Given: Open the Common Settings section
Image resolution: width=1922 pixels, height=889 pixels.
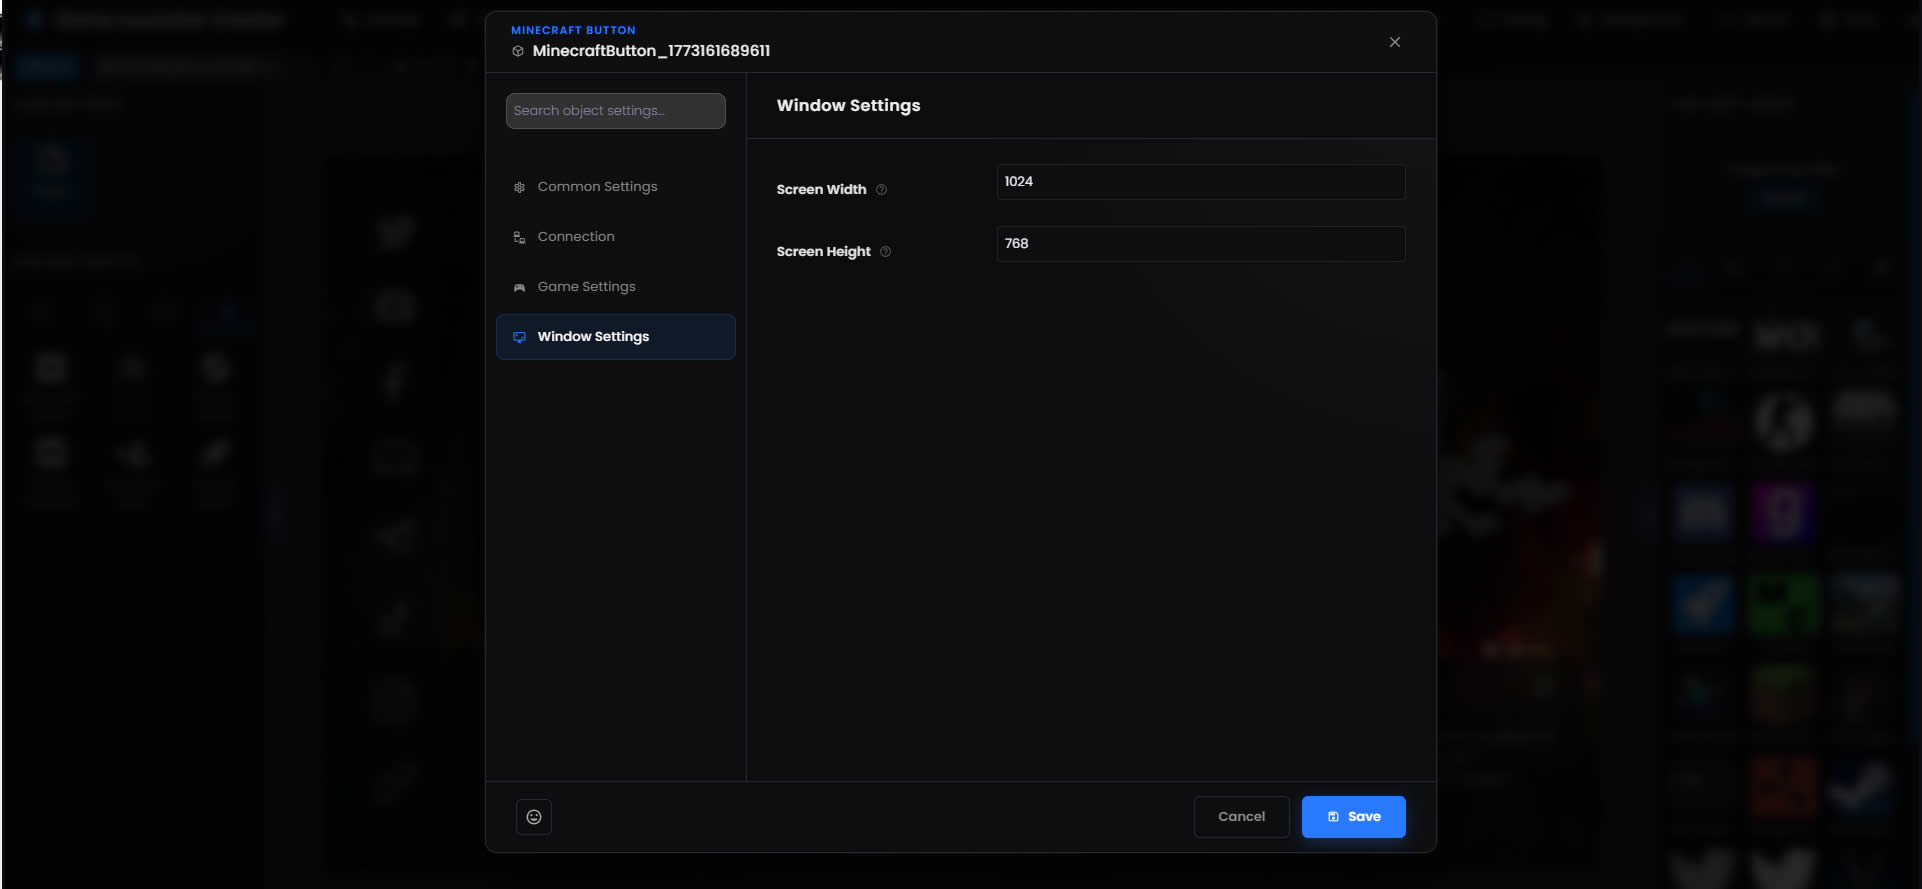Looking at the screenshot, I should pos(597,187).
